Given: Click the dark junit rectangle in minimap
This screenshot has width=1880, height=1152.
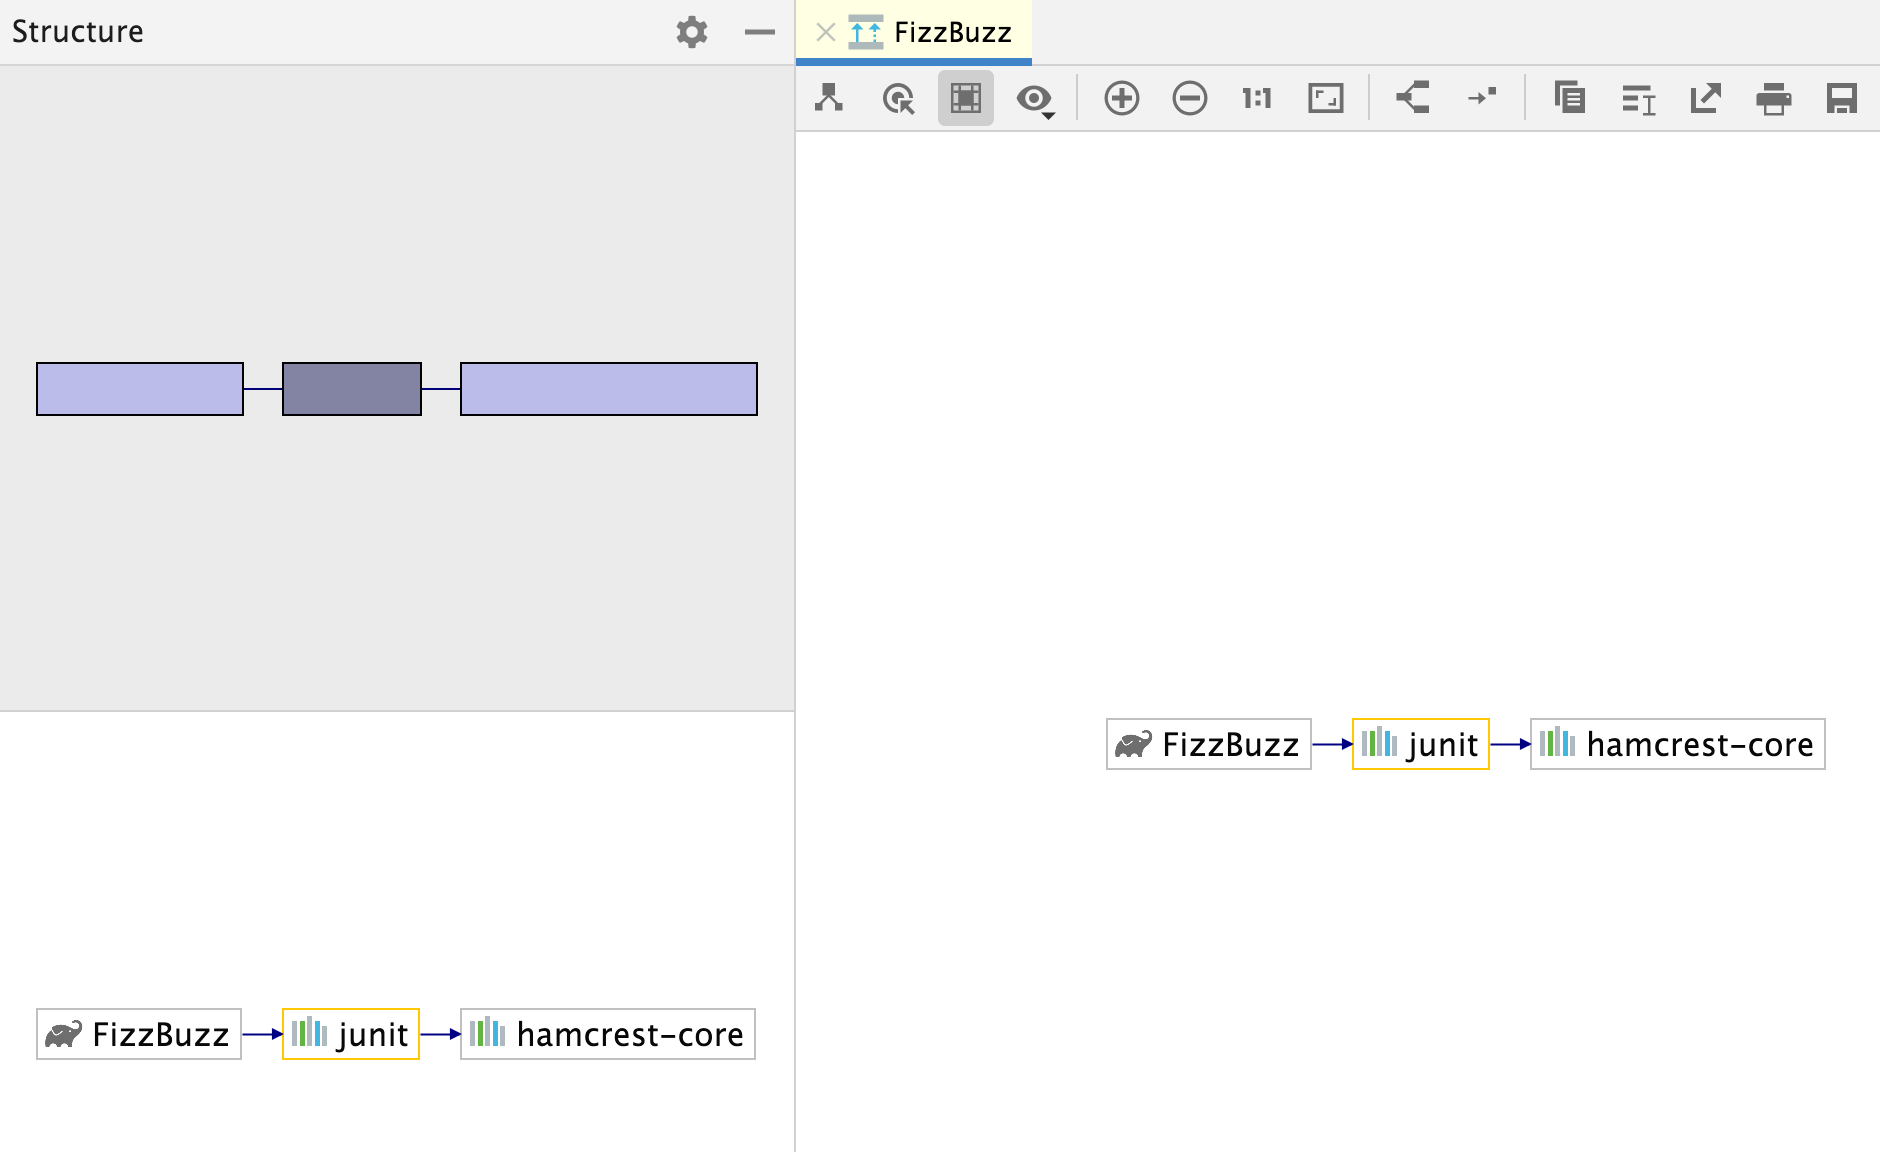Looking at the screenshot, I should click(x=352, y=389).
